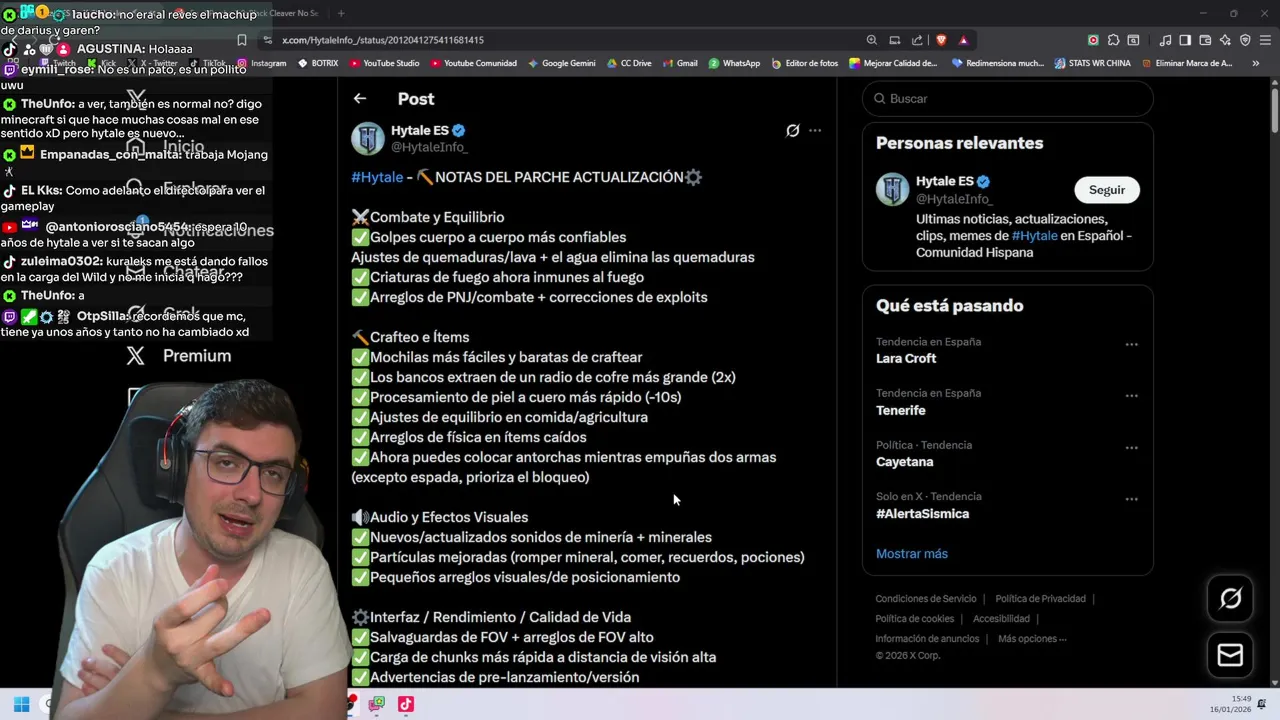Open Brave Rewards triangle icon

(963, 40)
